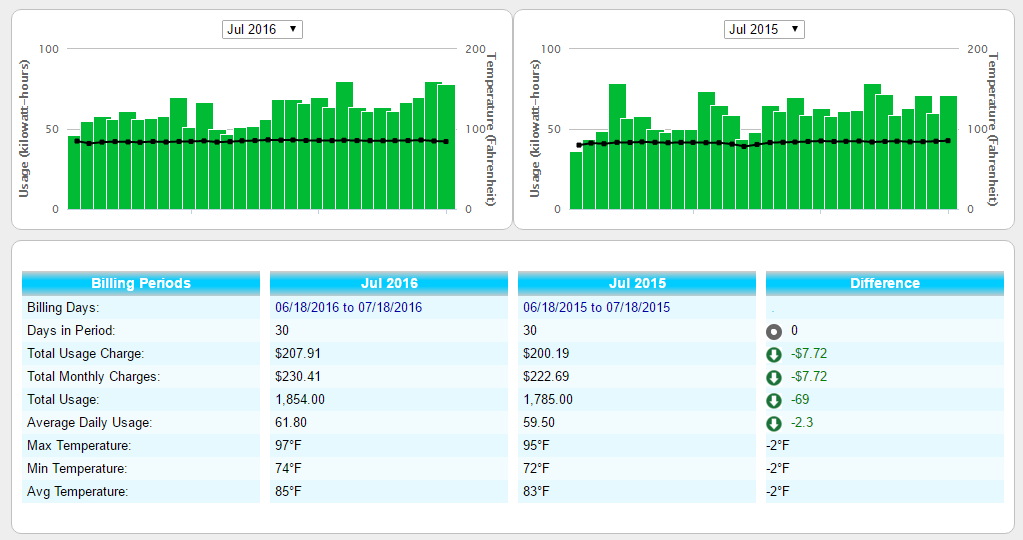Viewport: 1023px width, 540px height.
Task: Click the first usage bar in the Jul 2015 chart
Action: [576, 181]
